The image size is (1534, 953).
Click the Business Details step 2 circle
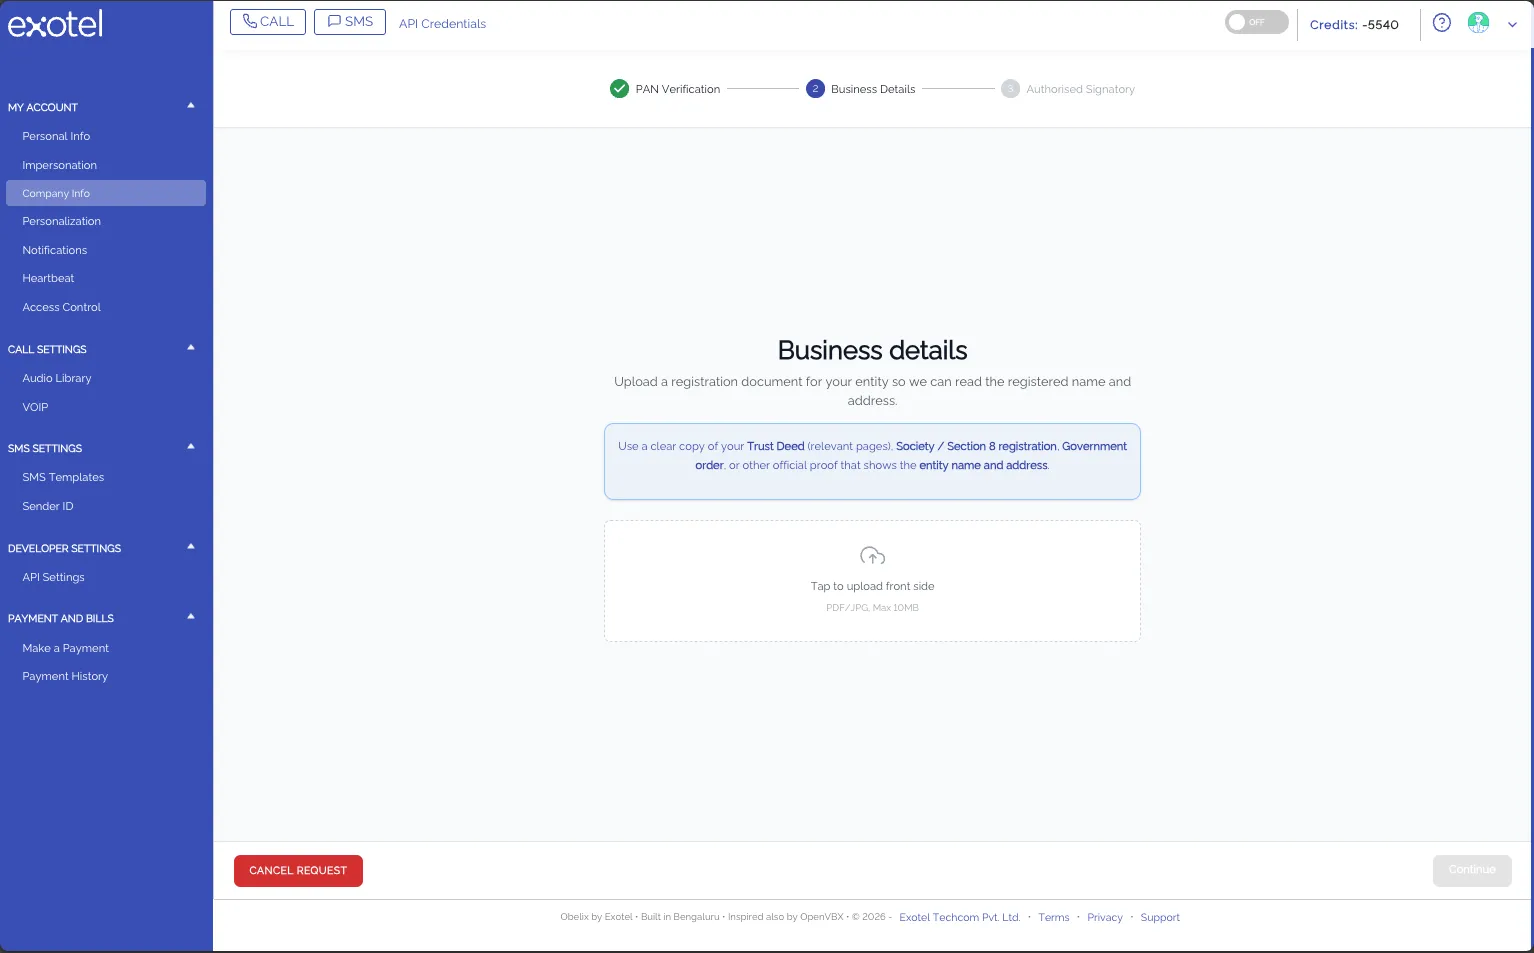pos(815,89)
